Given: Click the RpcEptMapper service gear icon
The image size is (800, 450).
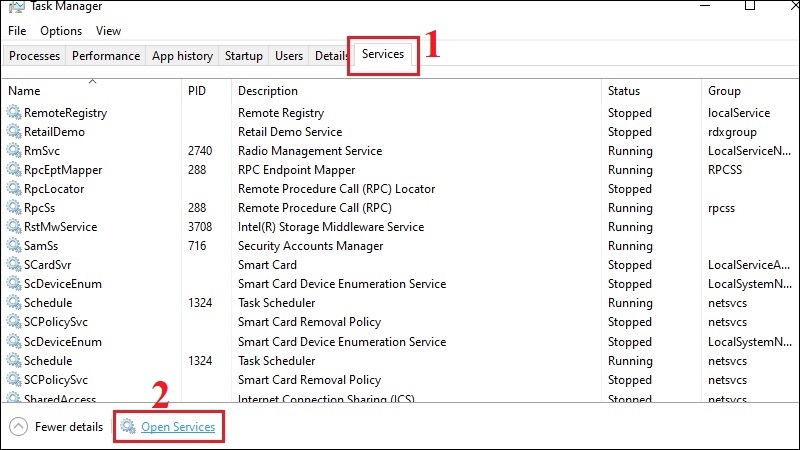Looking at the screenshot, I should click(14, 169).
